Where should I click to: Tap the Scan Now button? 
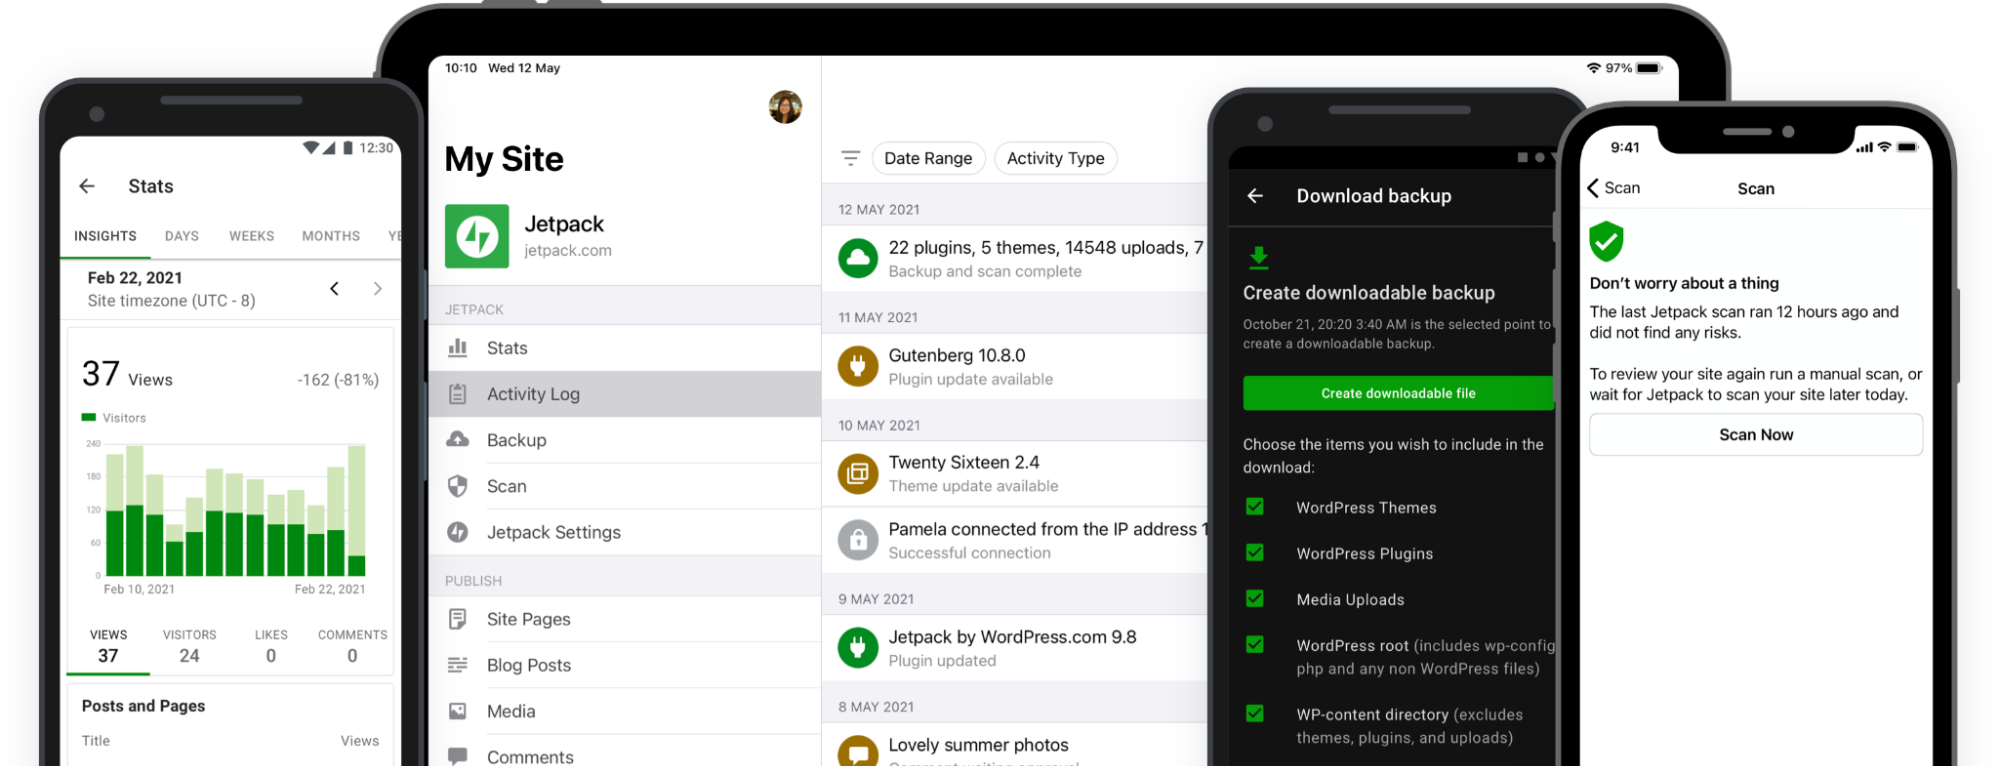1755,435
